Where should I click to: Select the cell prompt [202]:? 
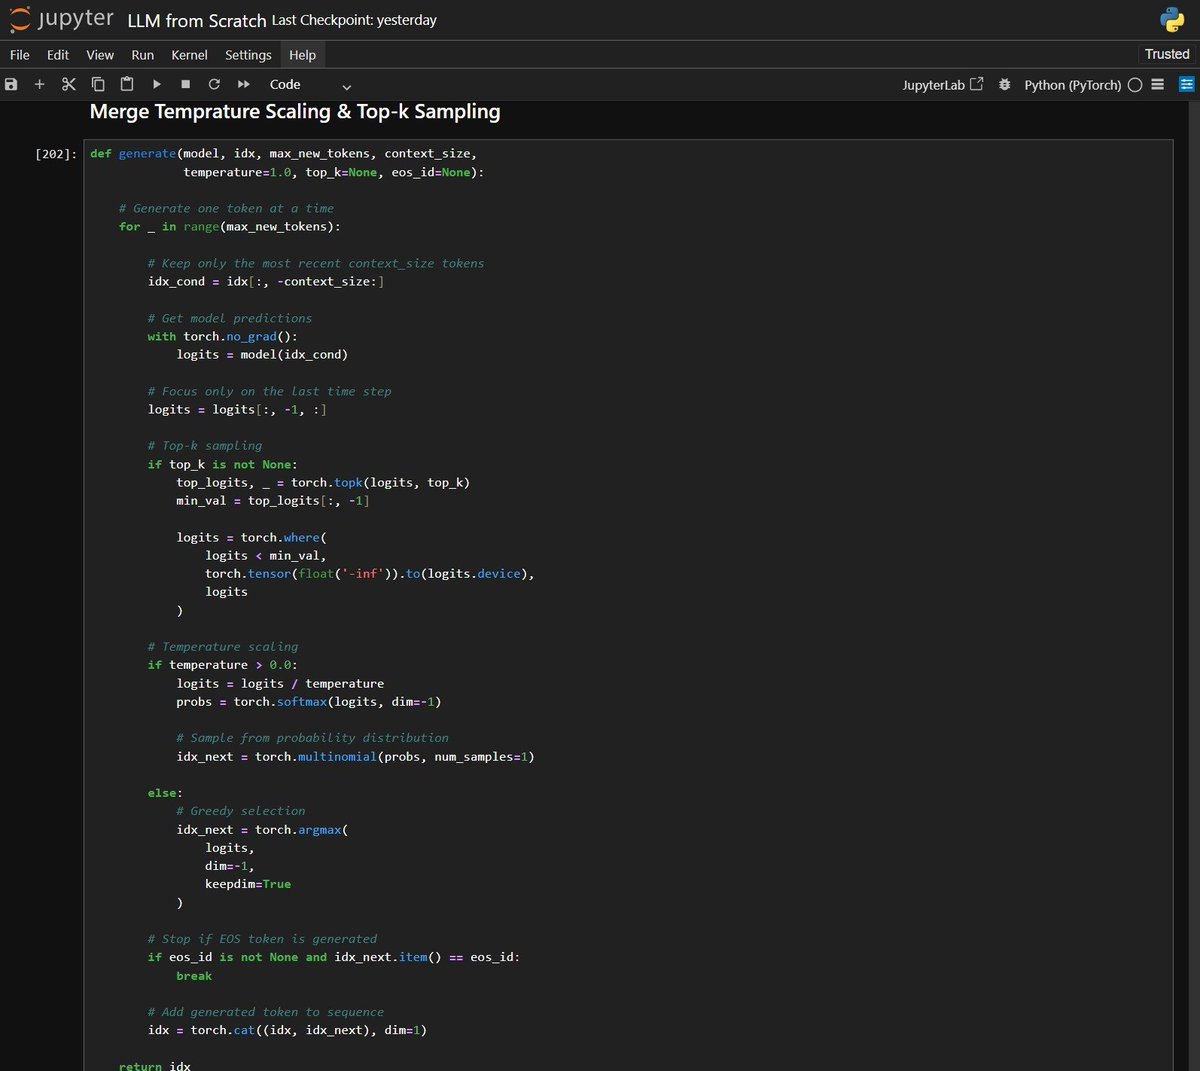click(x=55, y=154)
